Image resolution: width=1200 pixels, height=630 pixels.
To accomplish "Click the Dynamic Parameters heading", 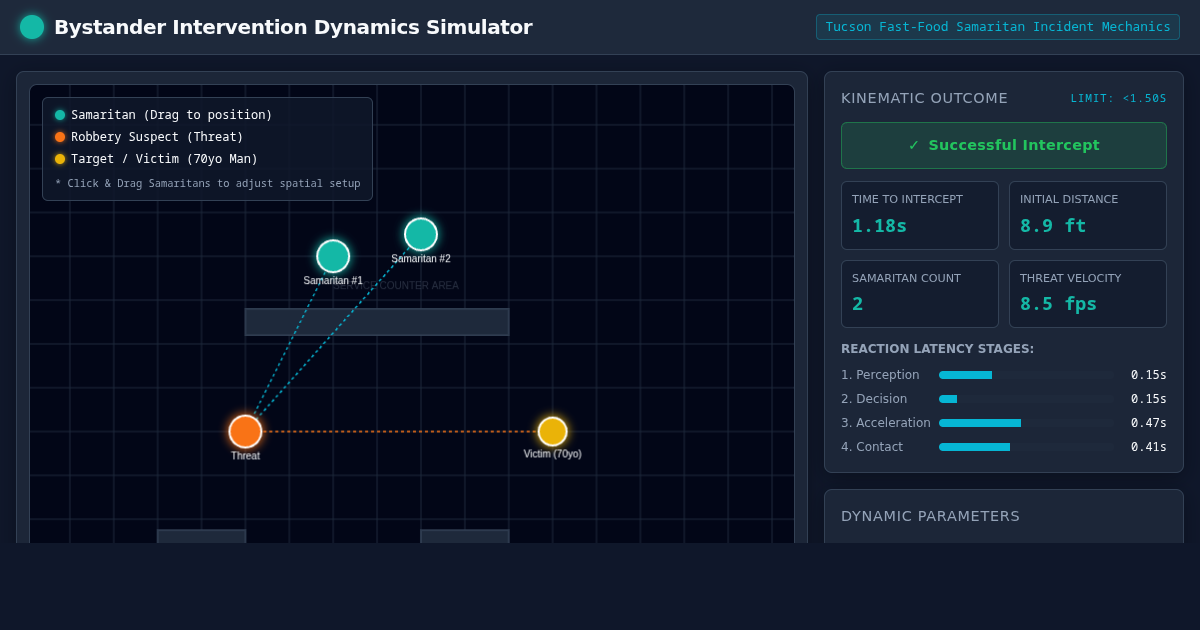I will click(930, 516).
